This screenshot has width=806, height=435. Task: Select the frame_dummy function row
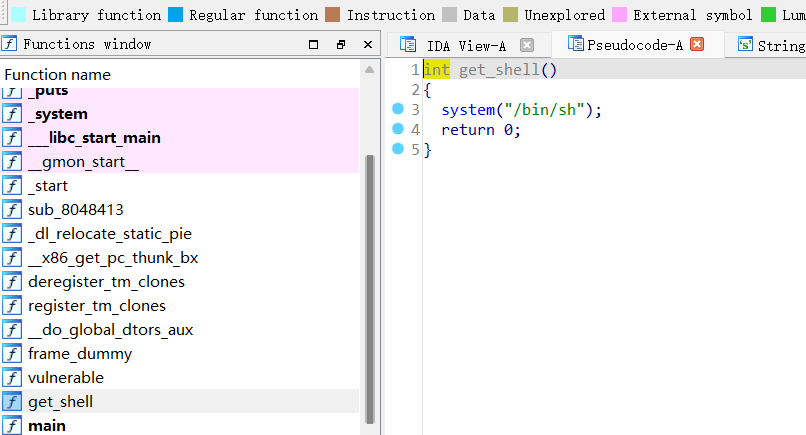coord(180,354)
